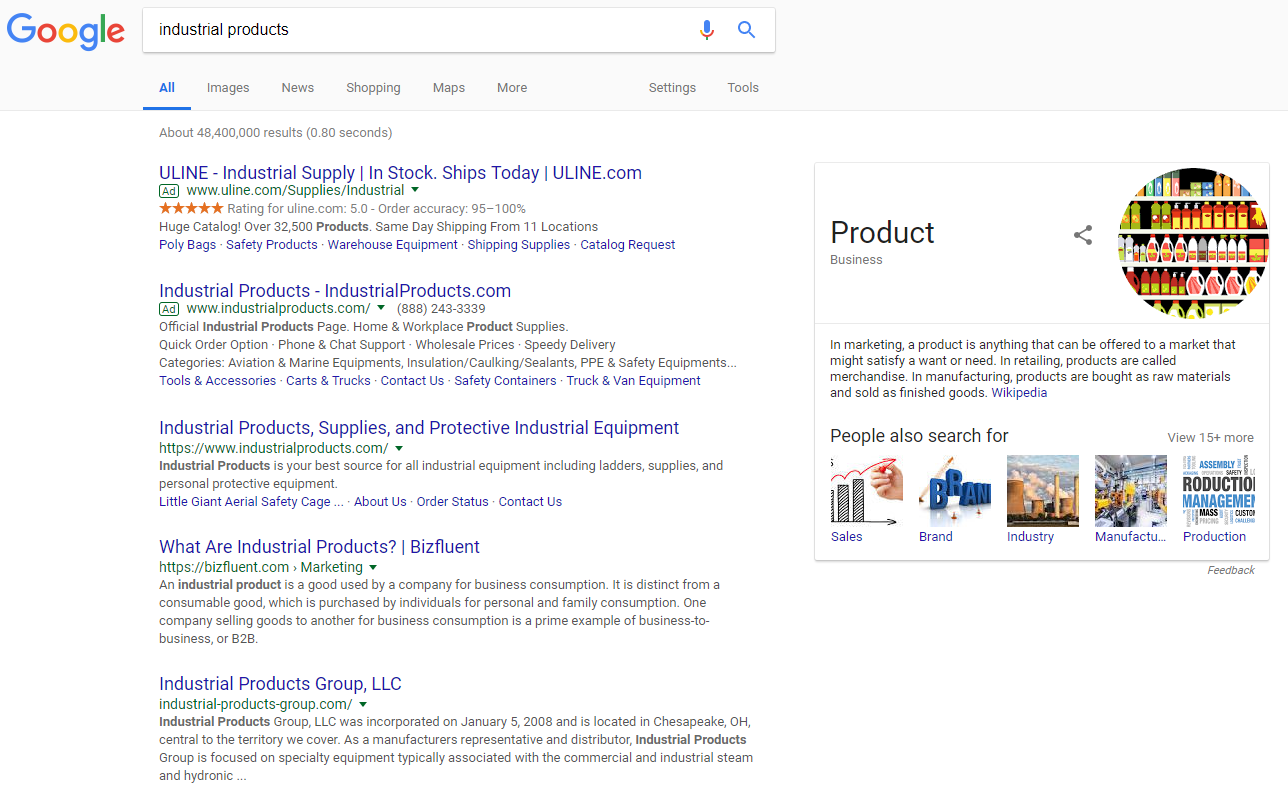1288x793 pixels.
Task: Click the orange star rating for uline.com
Action: coord(191,209)
